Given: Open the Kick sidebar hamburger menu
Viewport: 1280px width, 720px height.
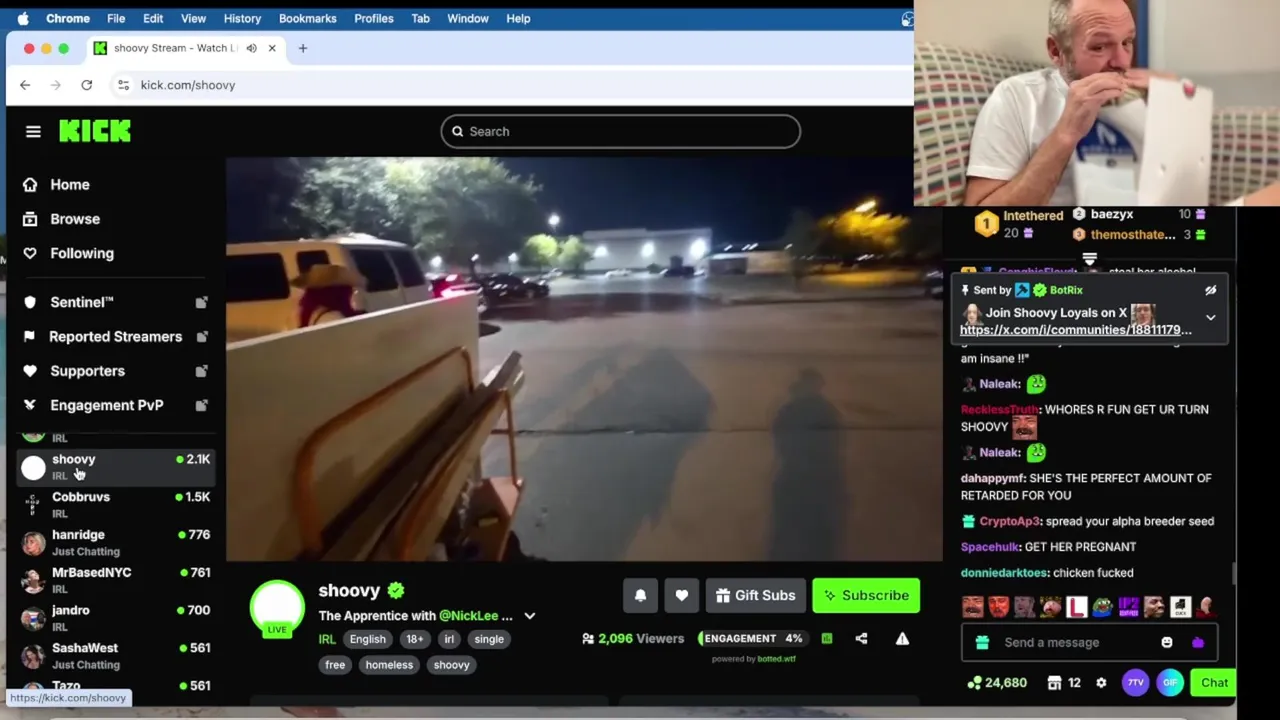Looking at the screenshot, I should (33, 131).
